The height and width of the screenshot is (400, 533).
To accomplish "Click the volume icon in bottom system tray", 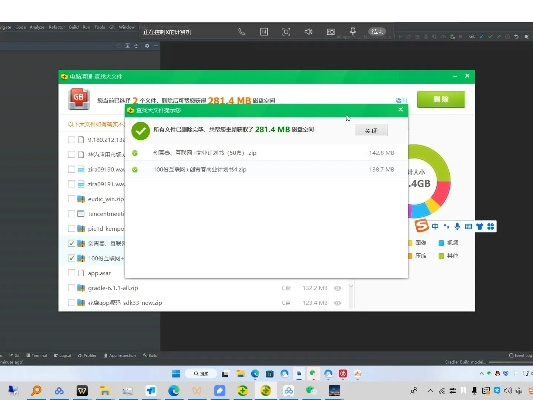I will pos(508,390).
